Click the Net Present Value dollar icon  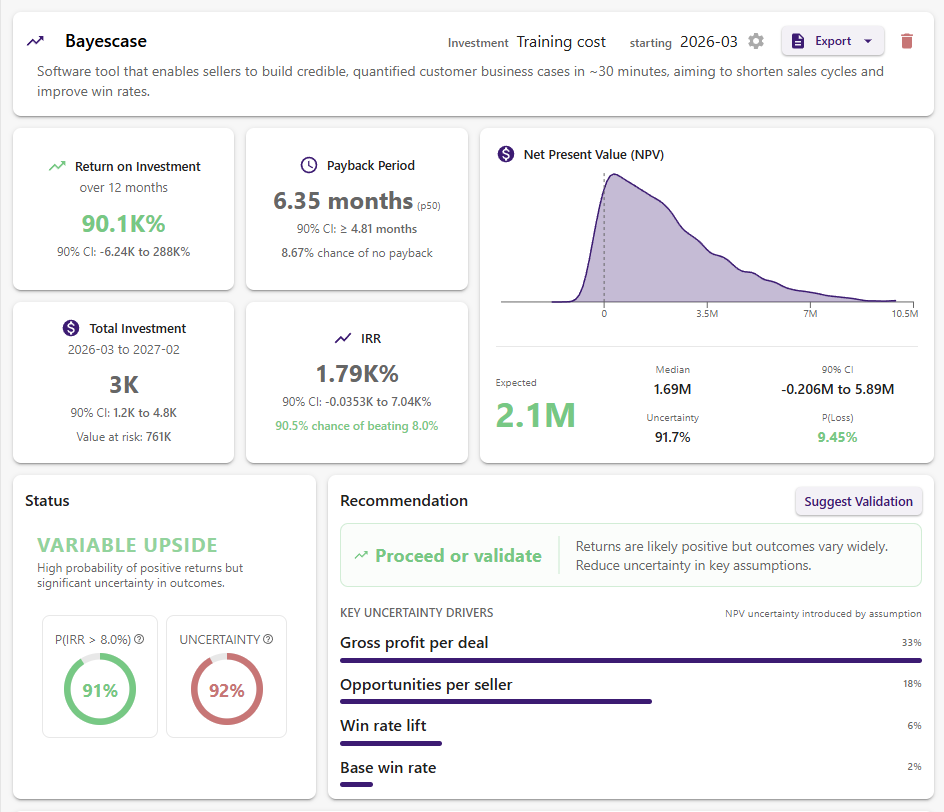(x=506, y=154)
